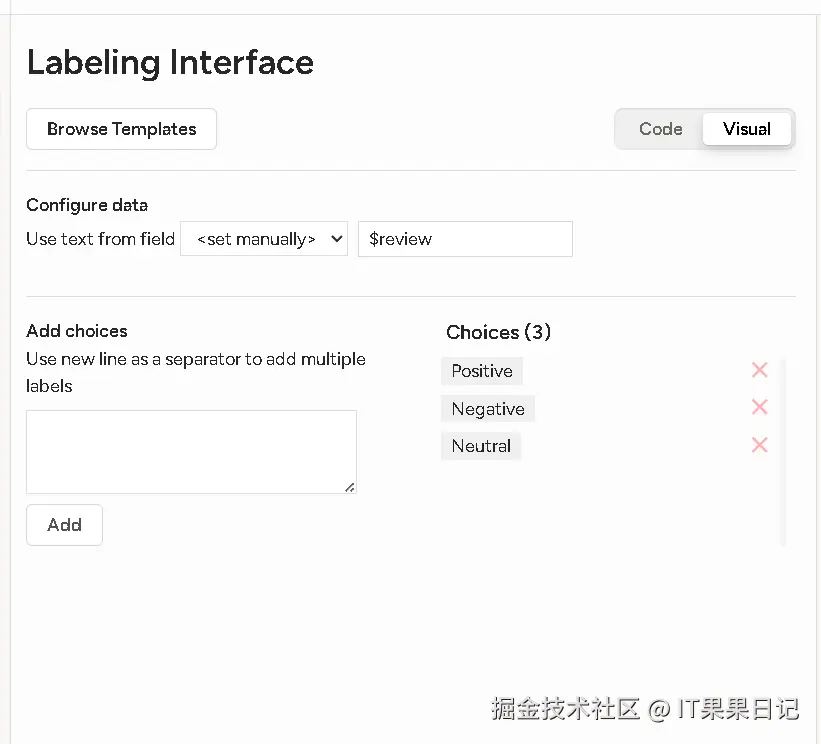Click inside the Add choices text area
This screenshot has height=744, width=821.
click(190, 451)
